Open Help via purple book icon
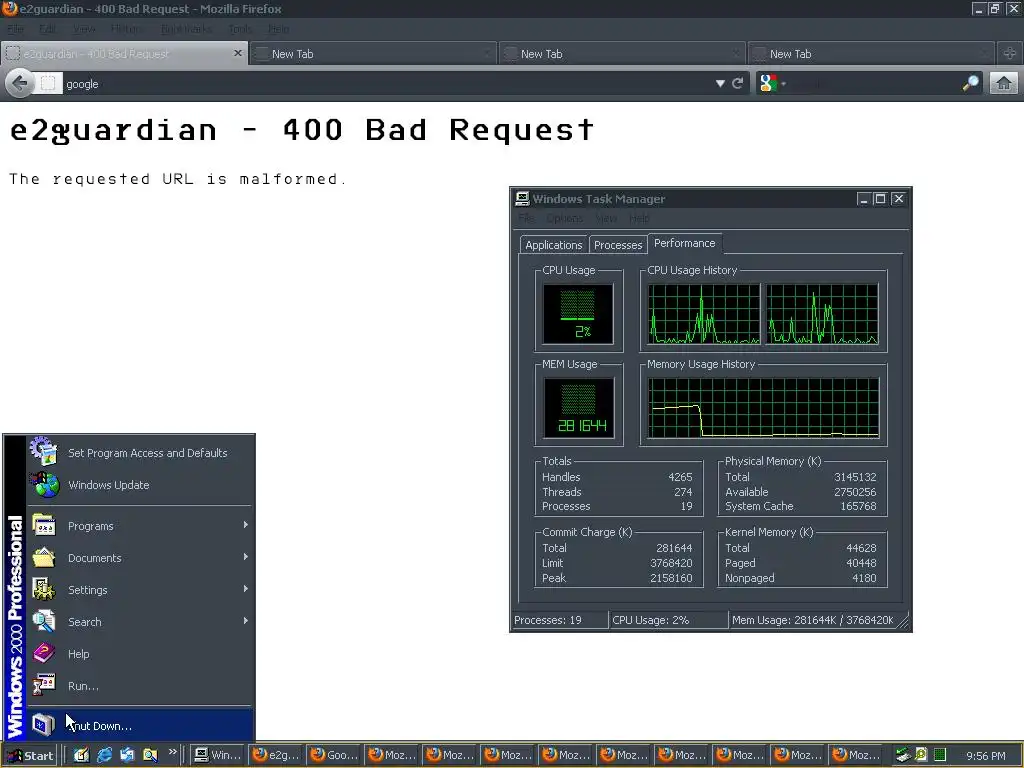 [x=44, y=653]
